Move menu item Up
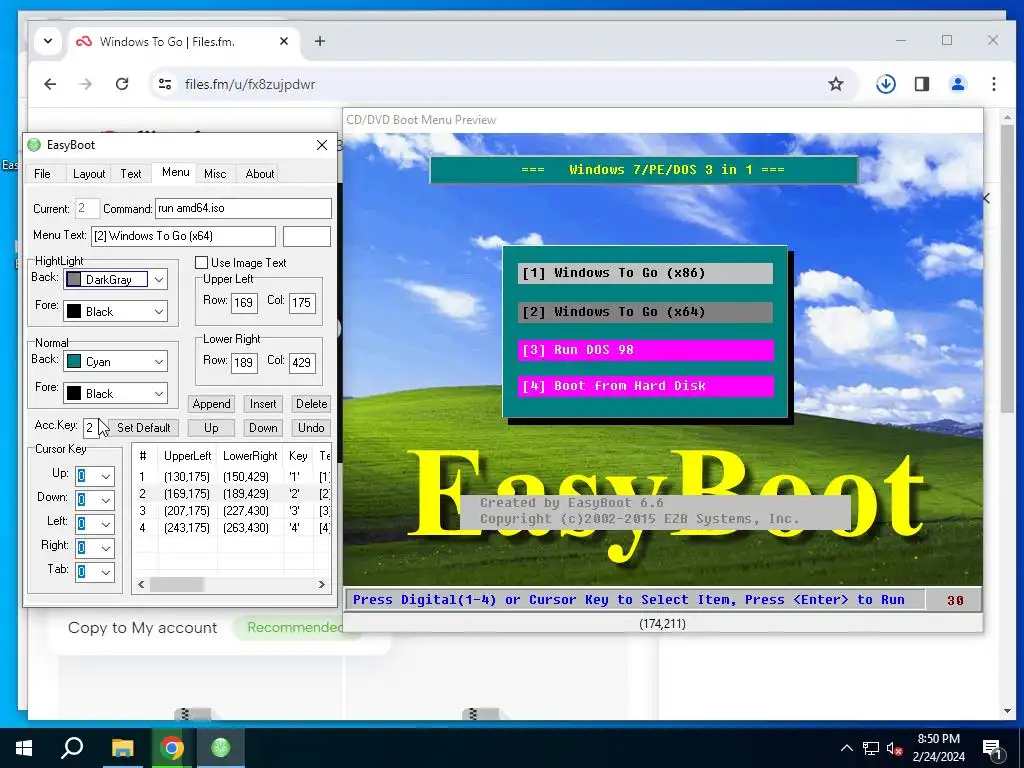The width and height of the screenshot is (1024, 768). 211,428
